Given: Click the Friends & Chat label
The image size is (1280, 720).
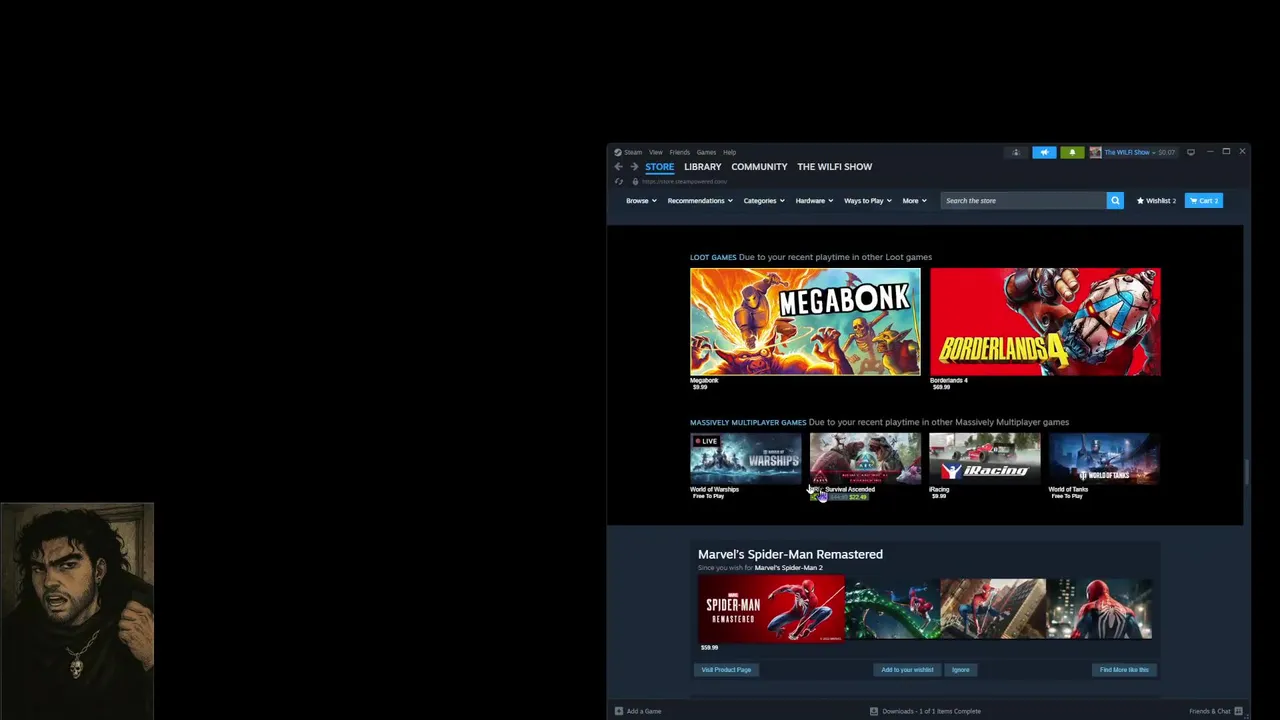Looking at the screenshot, I should pyautogui.click(x=1210, y=711).
